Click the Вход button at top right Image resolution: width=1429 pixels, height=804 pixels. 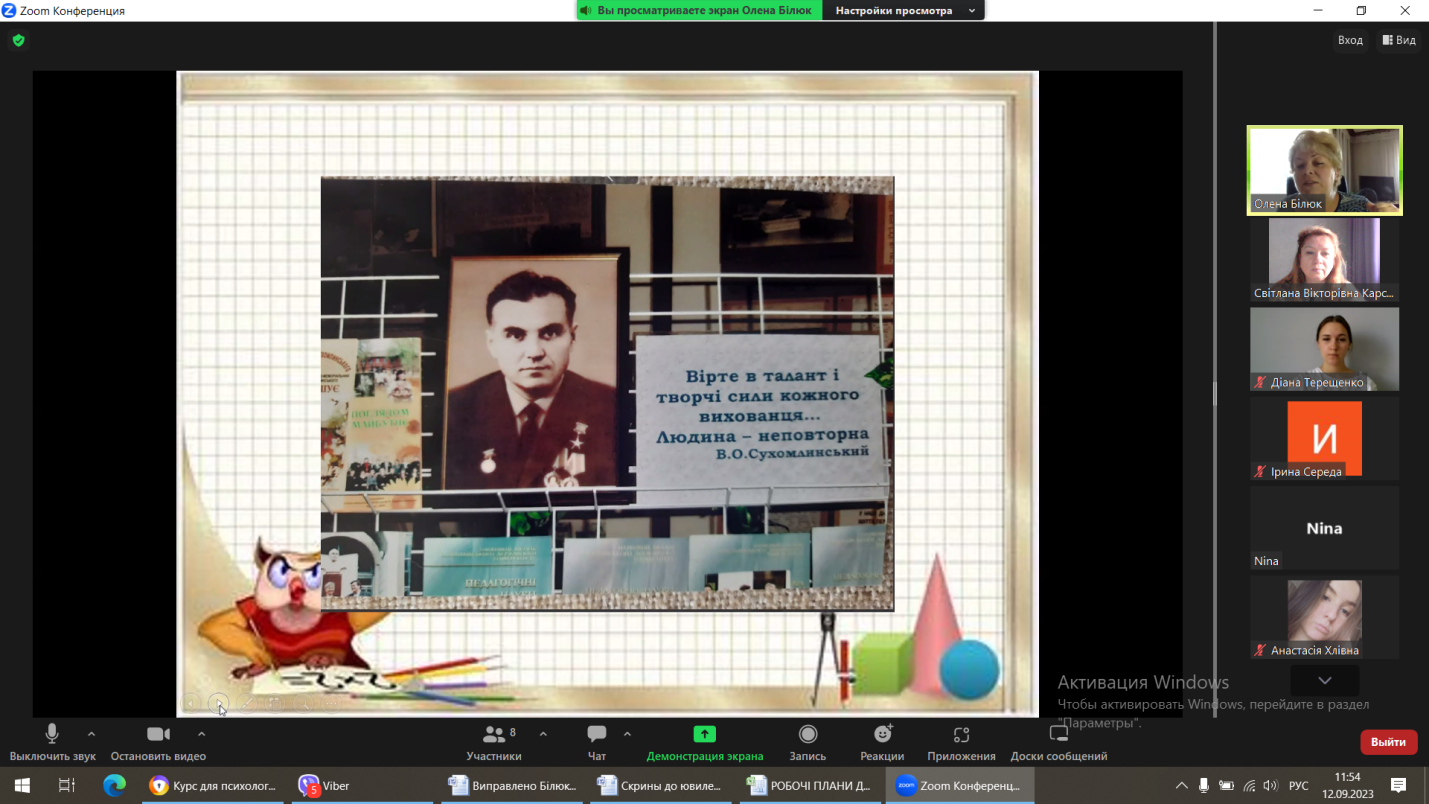coord(1350,40)
